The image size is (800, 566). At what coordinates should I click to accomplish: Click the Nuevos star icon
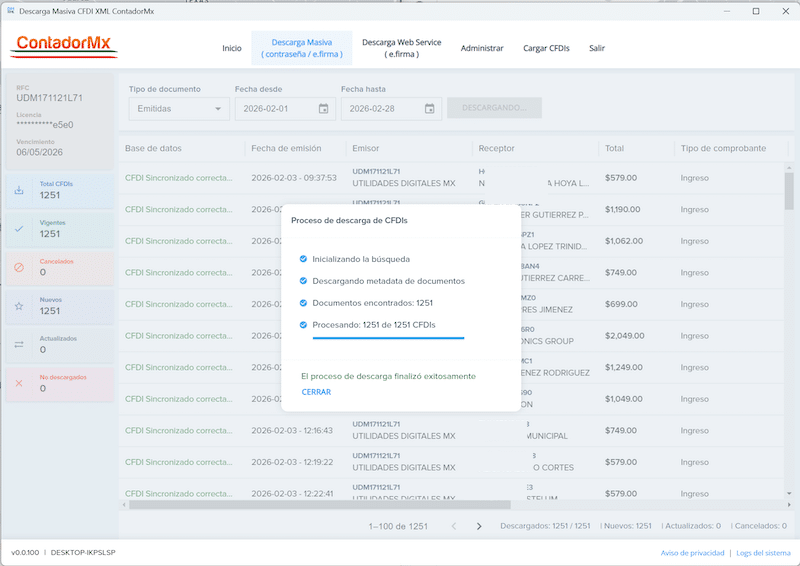(x=20, y=305)
